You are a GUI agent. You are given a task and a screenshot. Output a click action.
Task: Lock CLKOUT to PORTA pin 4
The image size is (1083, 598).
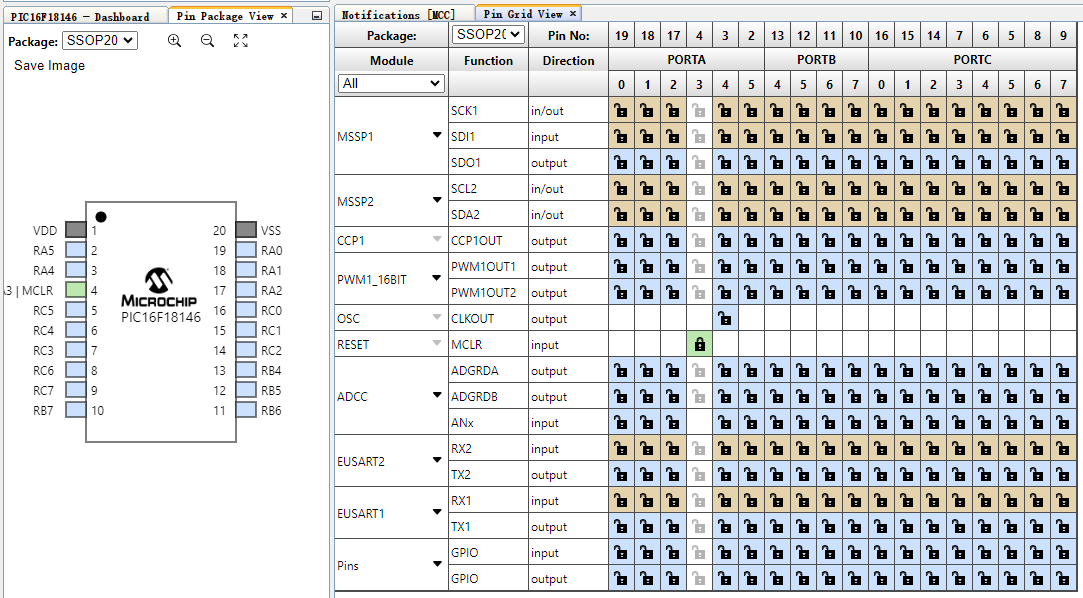point(725,318)
